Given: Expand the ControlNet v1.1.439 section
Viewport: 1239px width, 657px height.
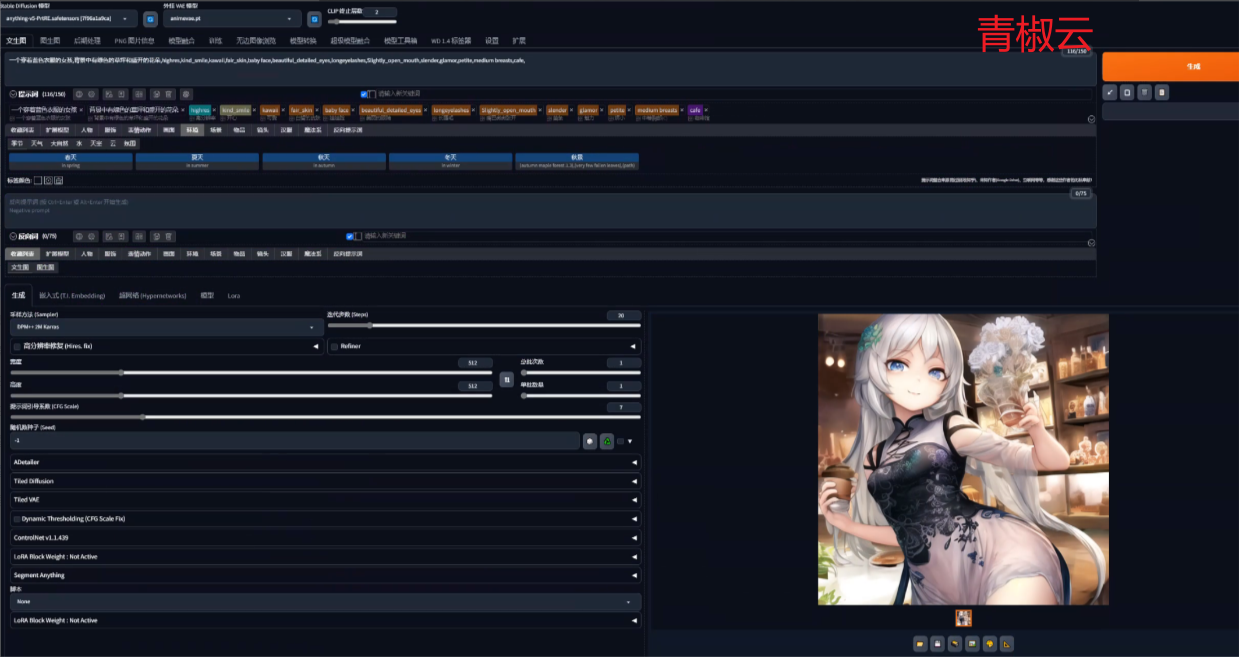Looking at the screenshot, I should click(x=325, y=538).
